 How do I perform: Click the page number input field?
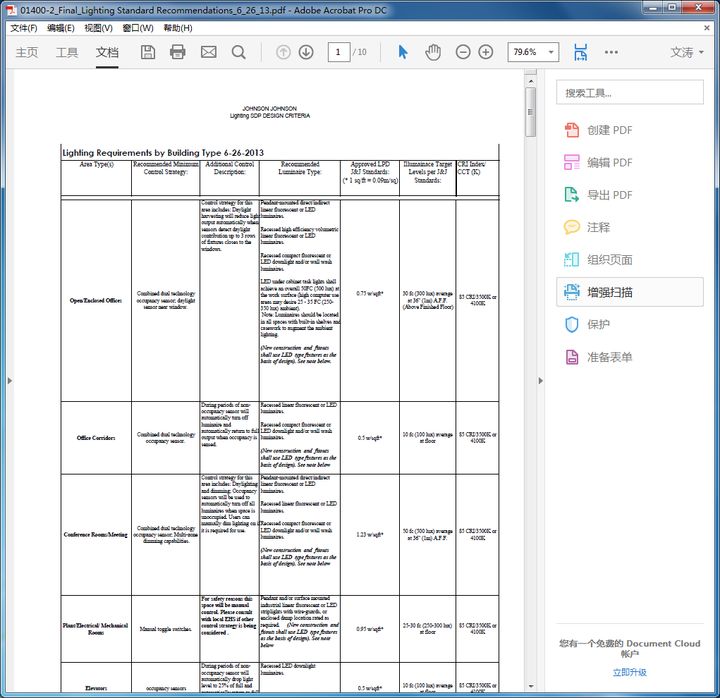(x=338, y=52)
